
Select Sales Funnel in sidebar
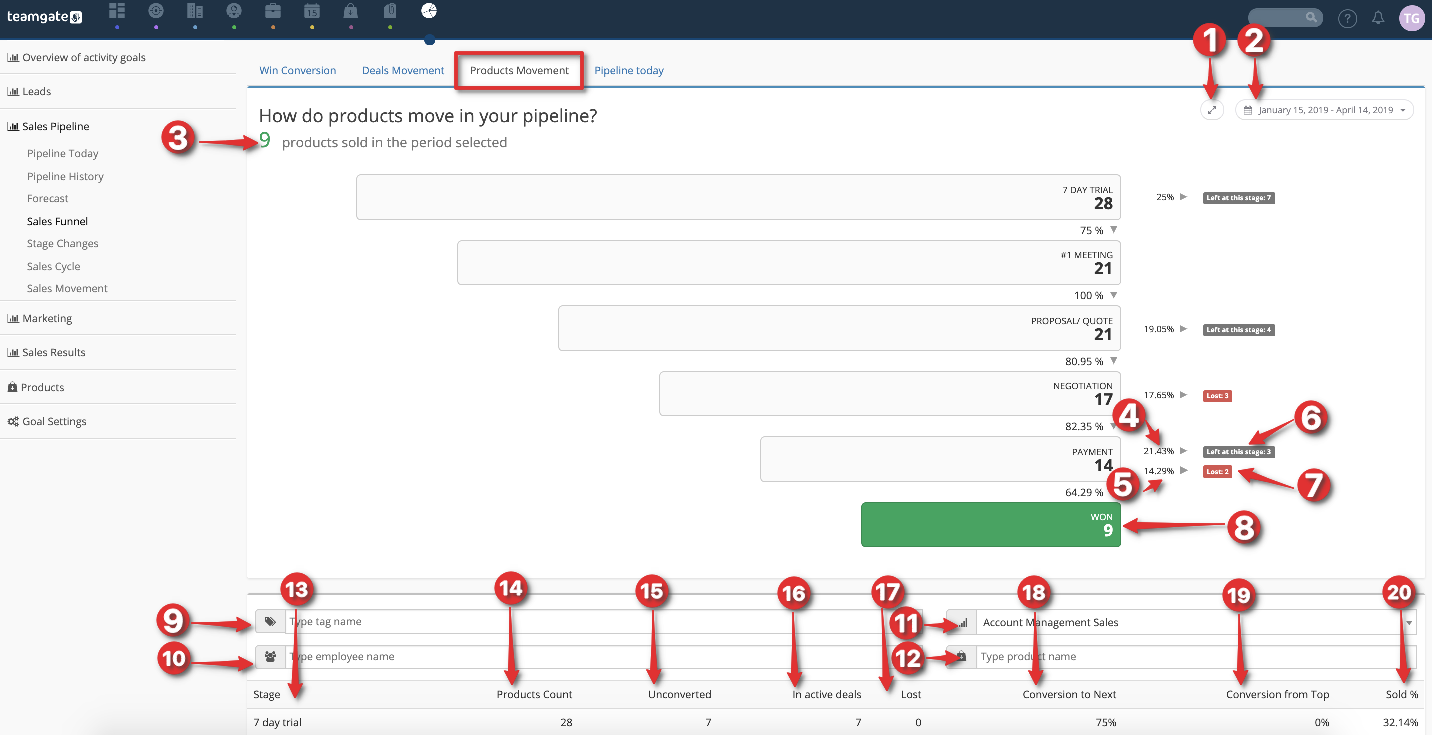pos(58,222)
